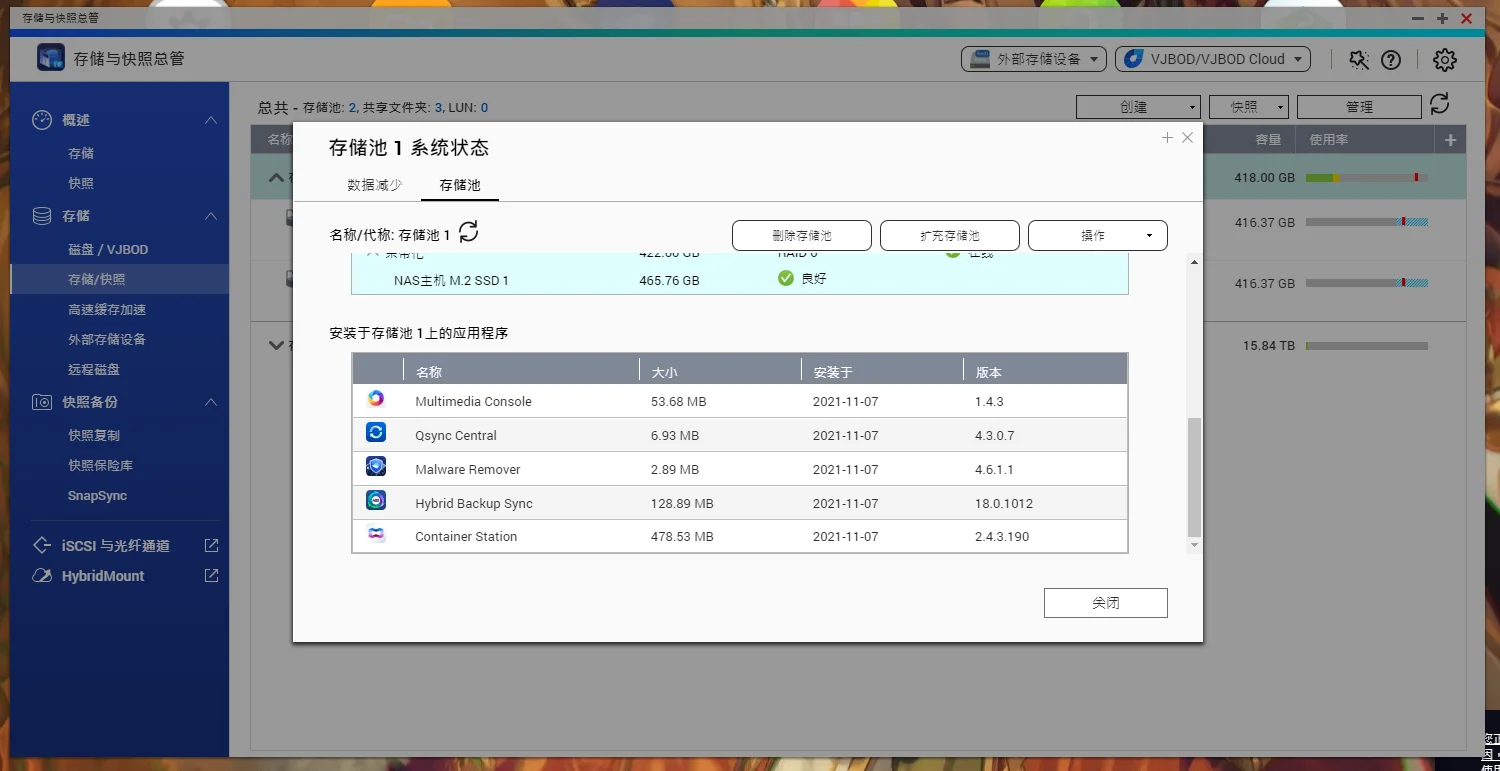Click usage bar for 418.00 GB row
Image resolution: width=1500 pixels, height=771 pixels.
pyautogui.click(x=1366, y=178)
